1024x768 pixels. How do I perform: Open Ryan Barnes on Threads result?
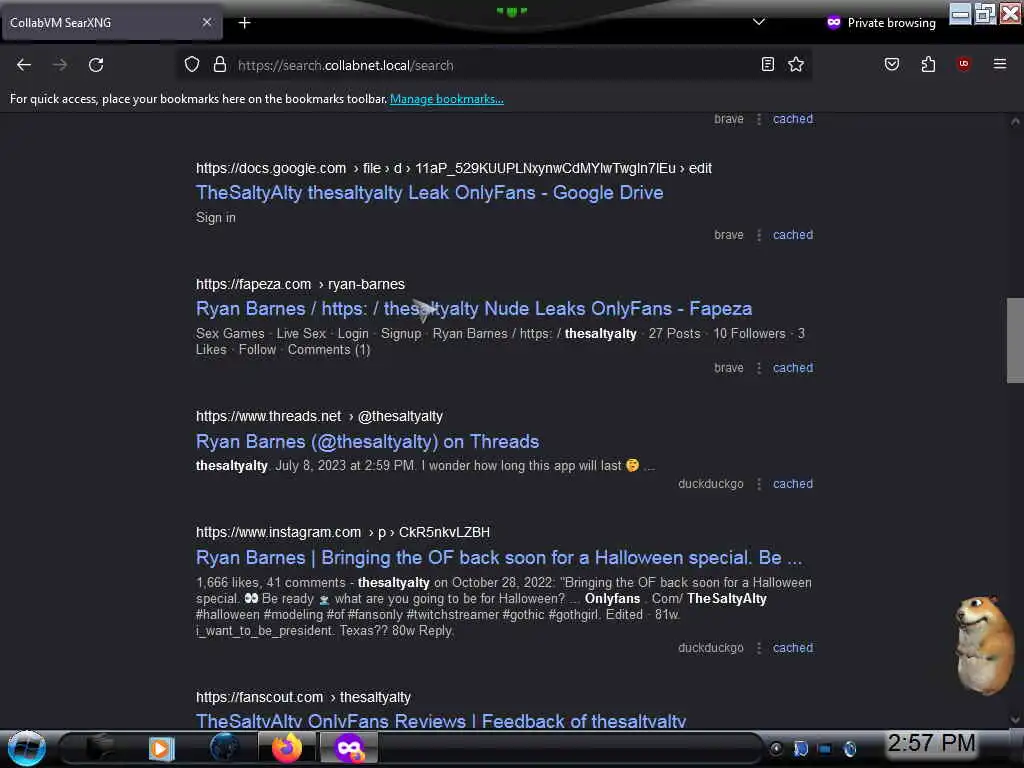(368, 441)
